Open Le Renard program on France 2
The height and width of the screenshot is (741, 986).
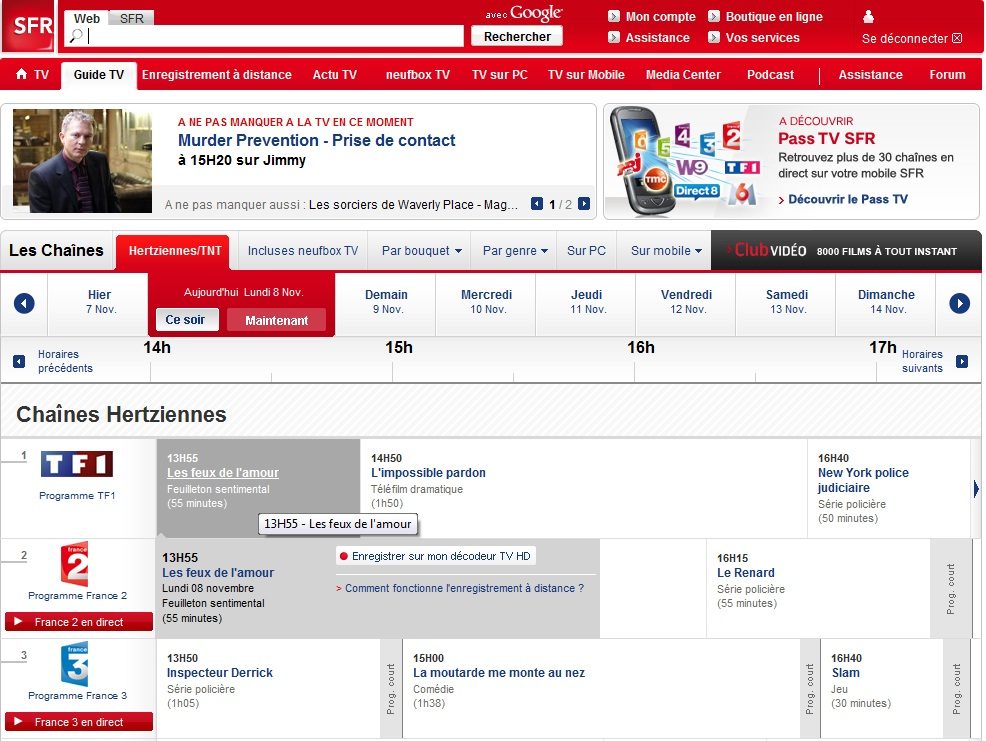746,573
